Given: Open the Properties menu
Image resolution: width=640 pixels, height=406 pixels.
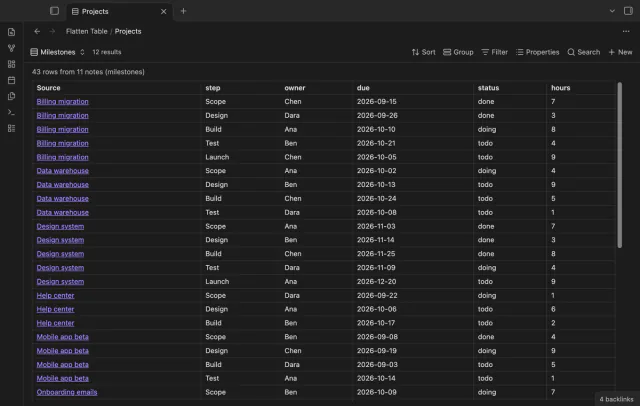Looking at the screenshot, I should (537, 52).
